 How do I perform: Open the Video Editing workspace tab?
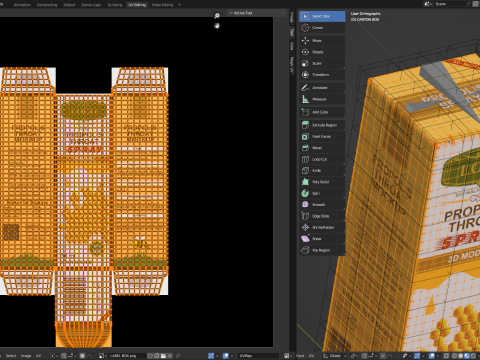click(162, 5)
